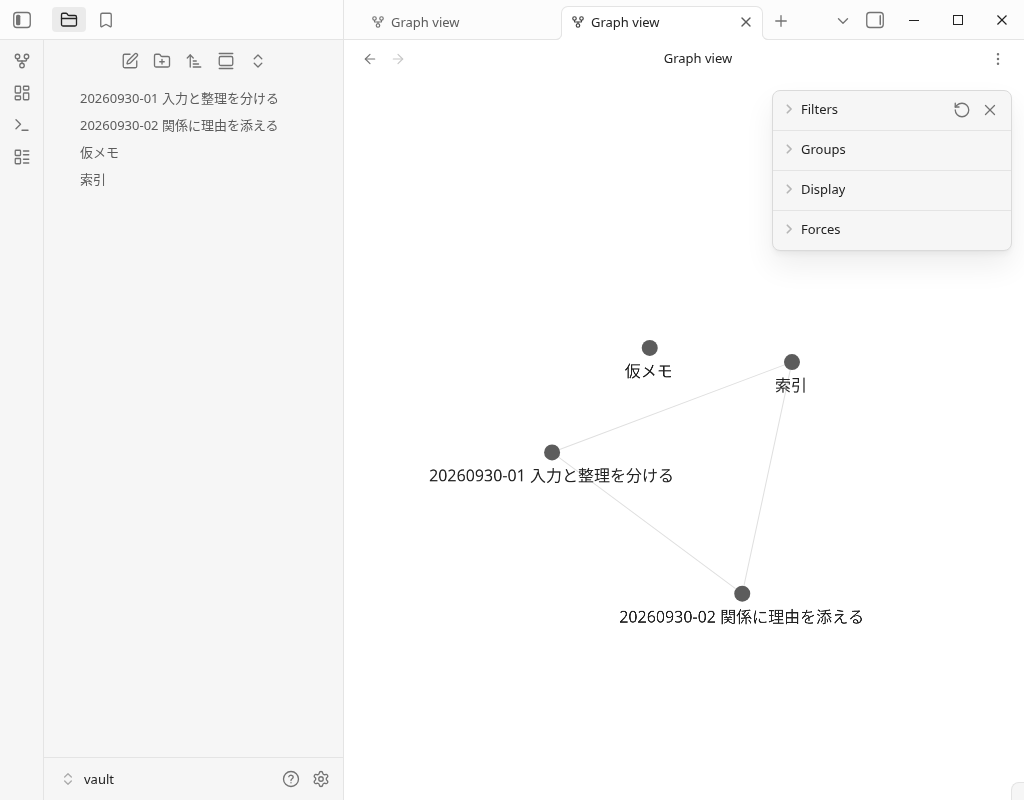Click the templates icon in ribbon
1024x800 pixels.
point(22,157)
